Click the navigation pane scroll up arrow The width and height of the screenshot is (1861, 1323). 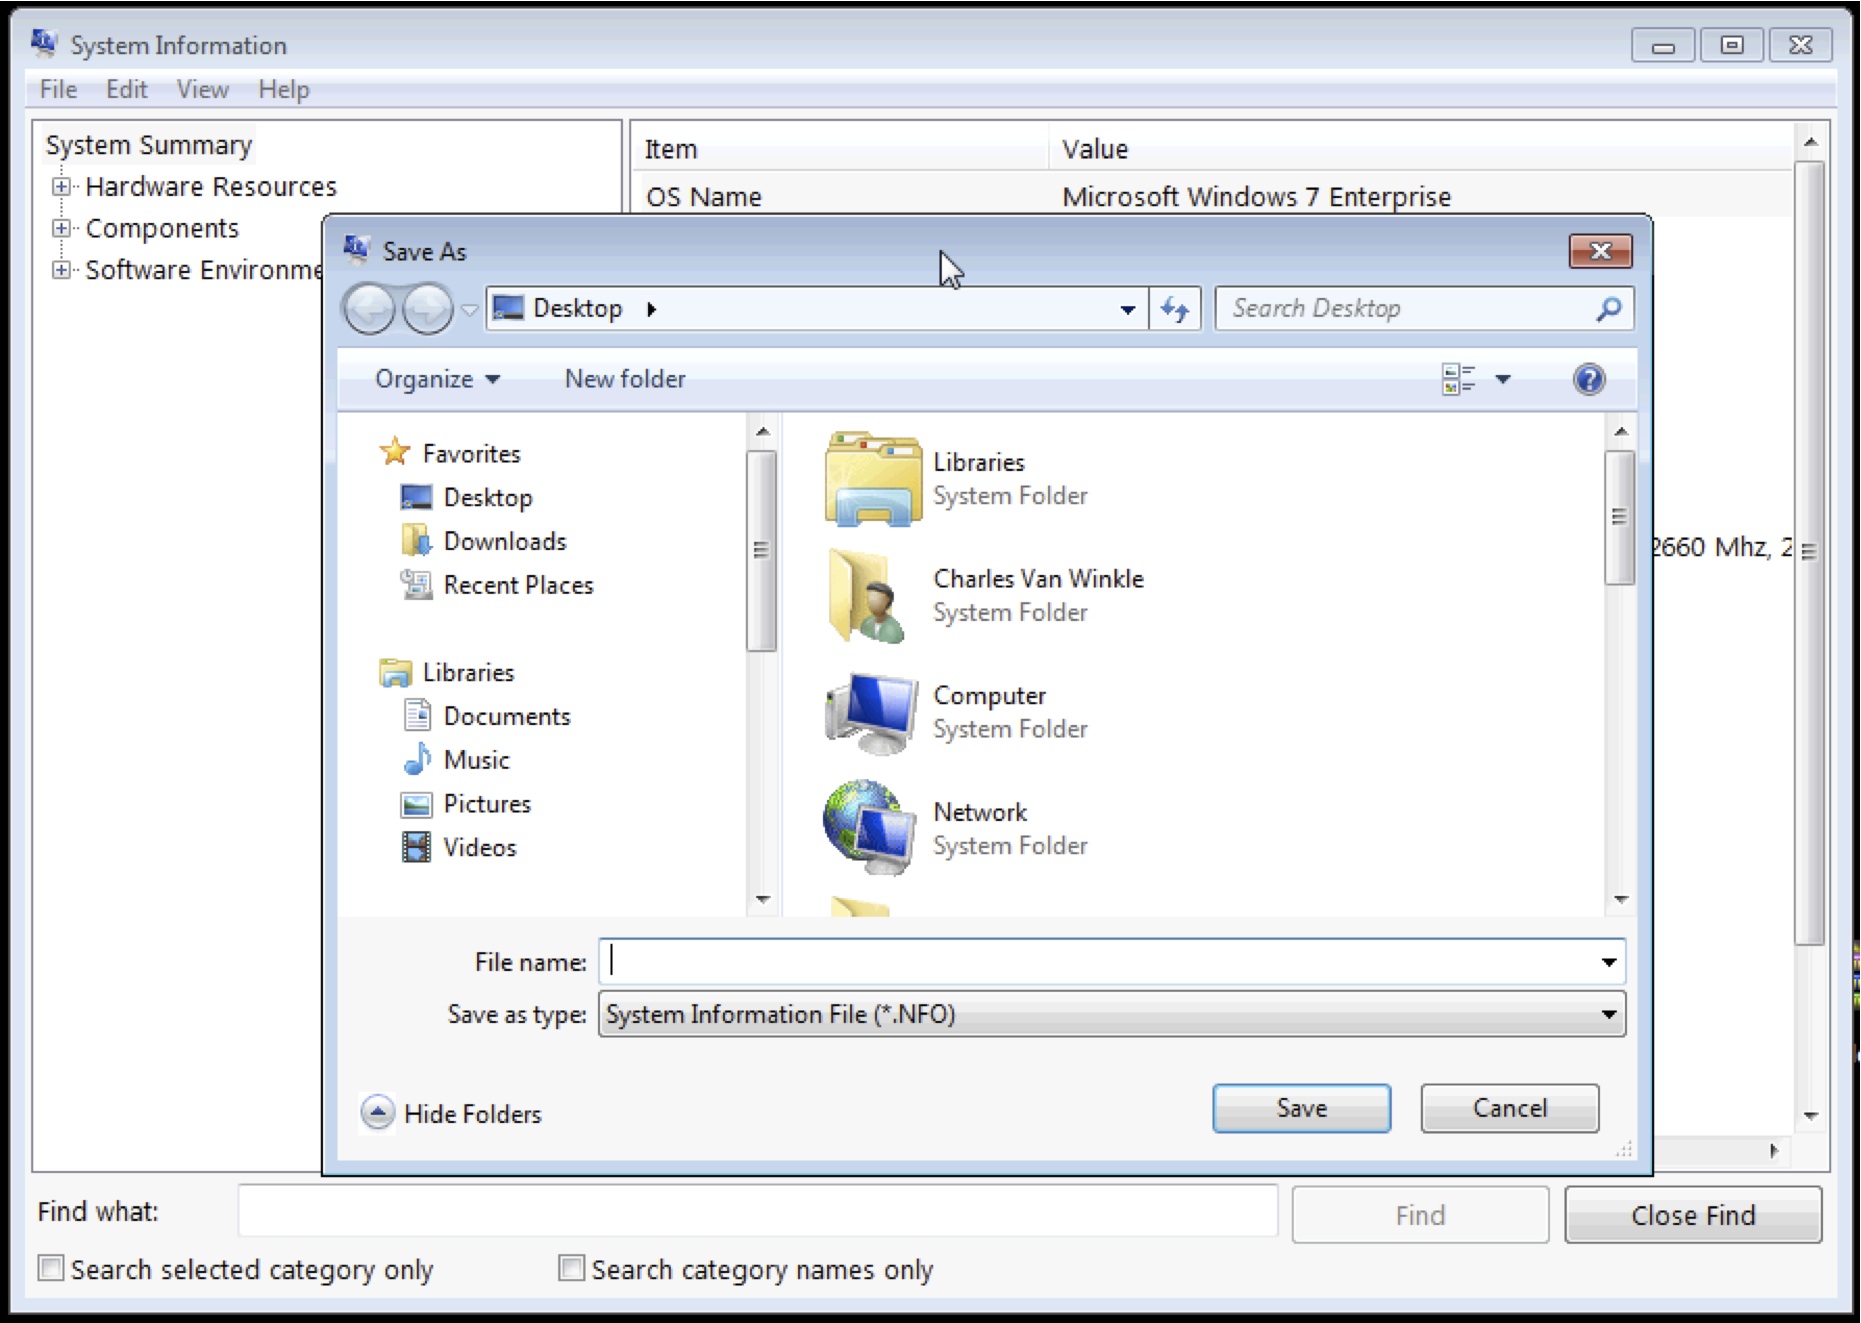click(x=762, y=432)
